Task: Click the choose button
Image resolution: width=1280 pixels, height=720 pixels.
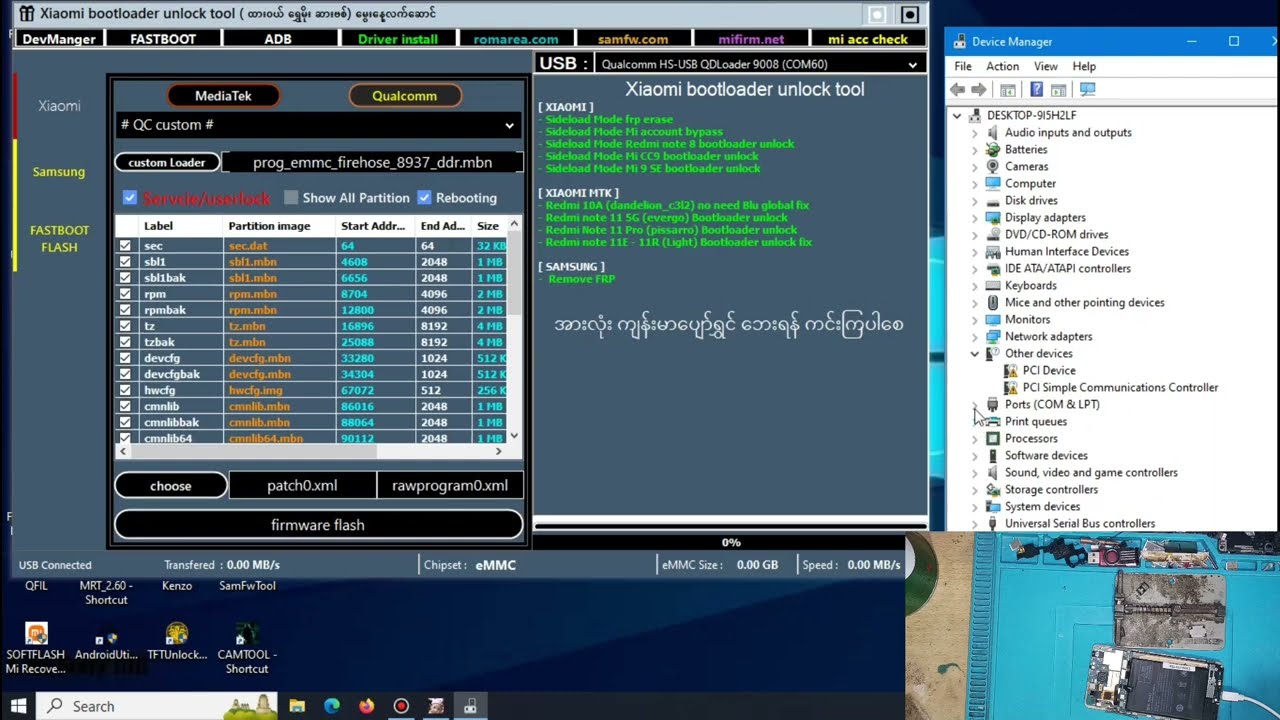Action: click(171, 486)
